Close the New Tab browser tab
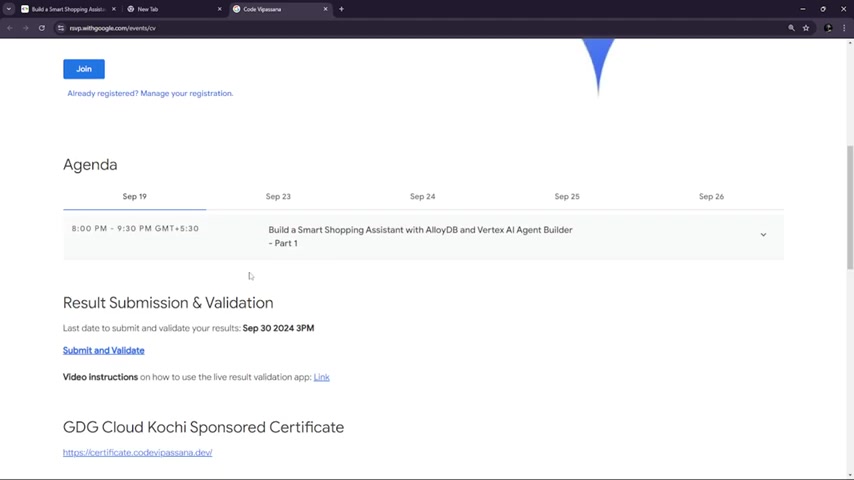 point(219,9)
